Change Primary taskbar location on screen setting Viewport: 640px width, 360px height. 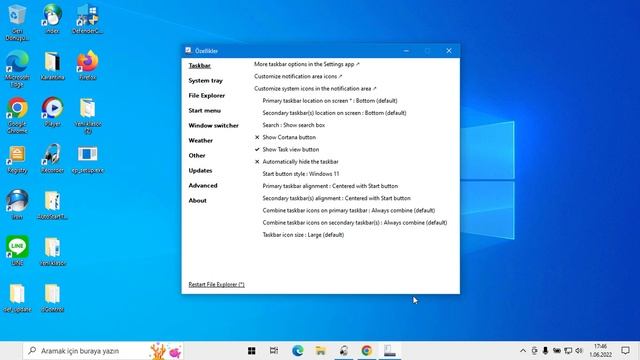point(330,100)
